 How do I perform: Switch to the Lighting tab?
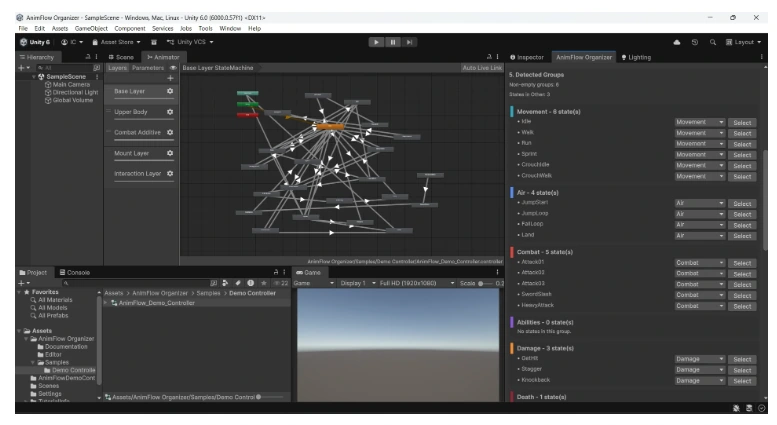636,57
